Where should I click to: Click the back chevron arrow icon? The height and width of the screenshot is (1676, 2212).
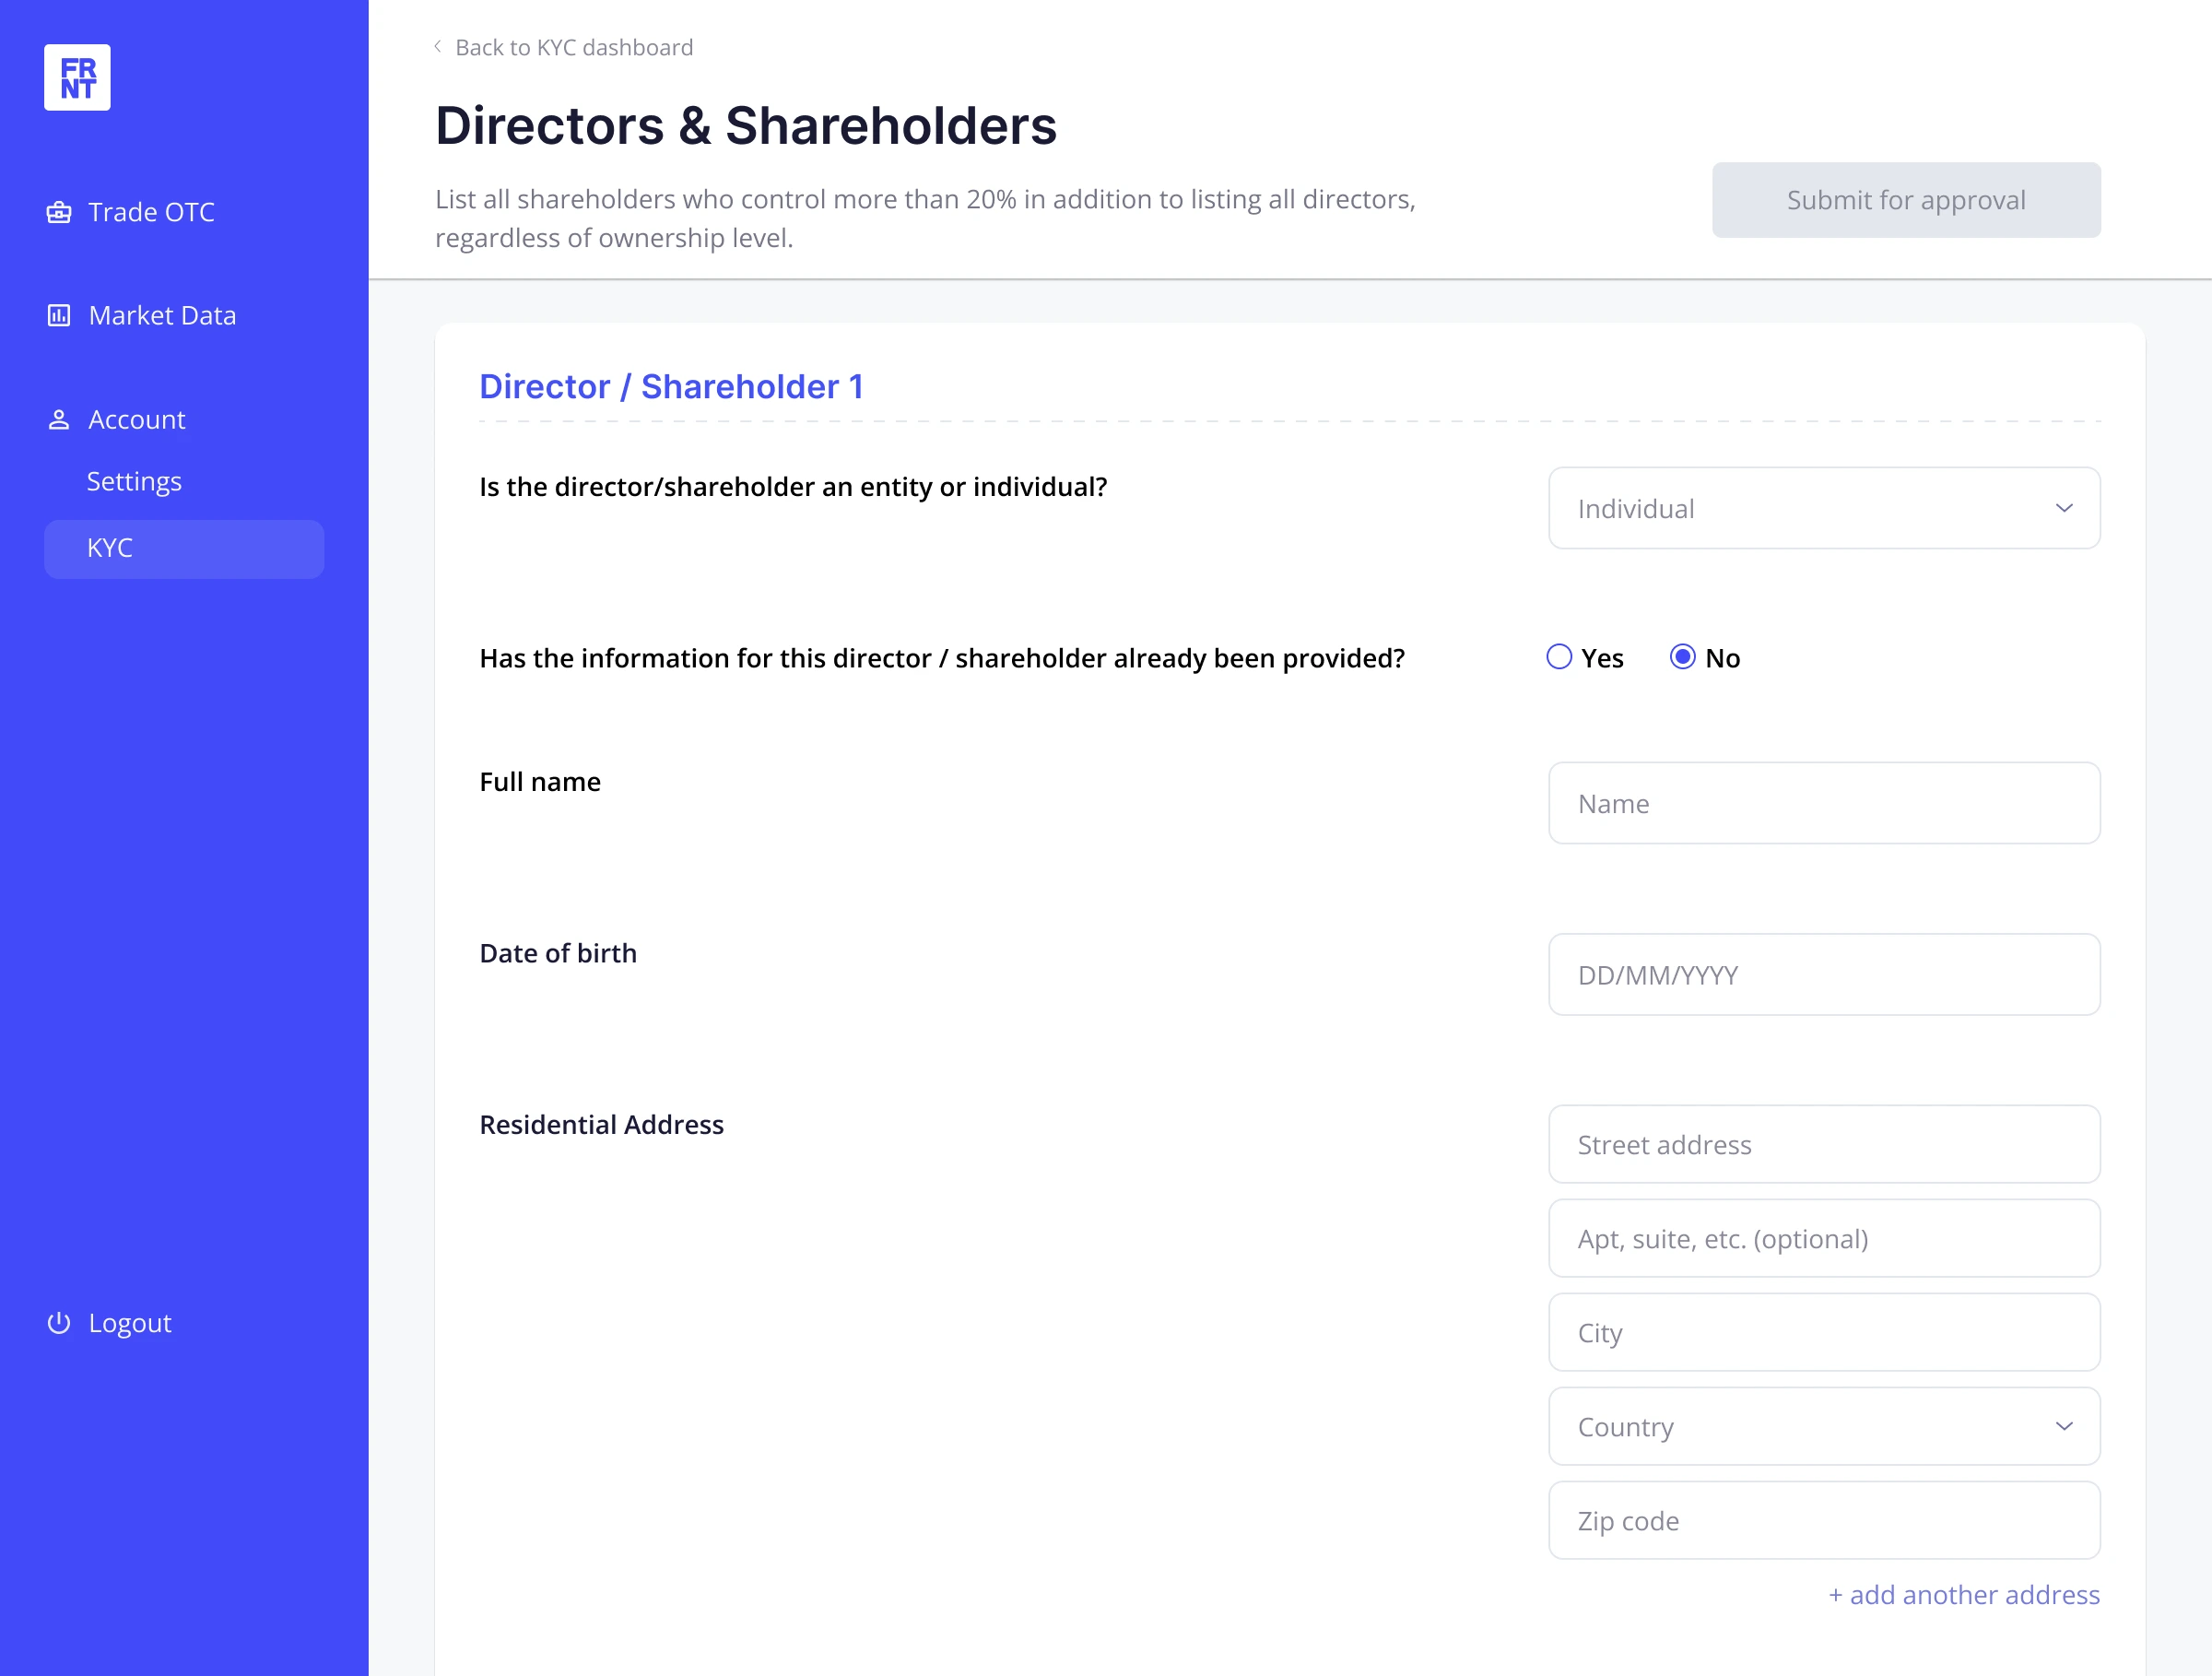click(438, 47)
